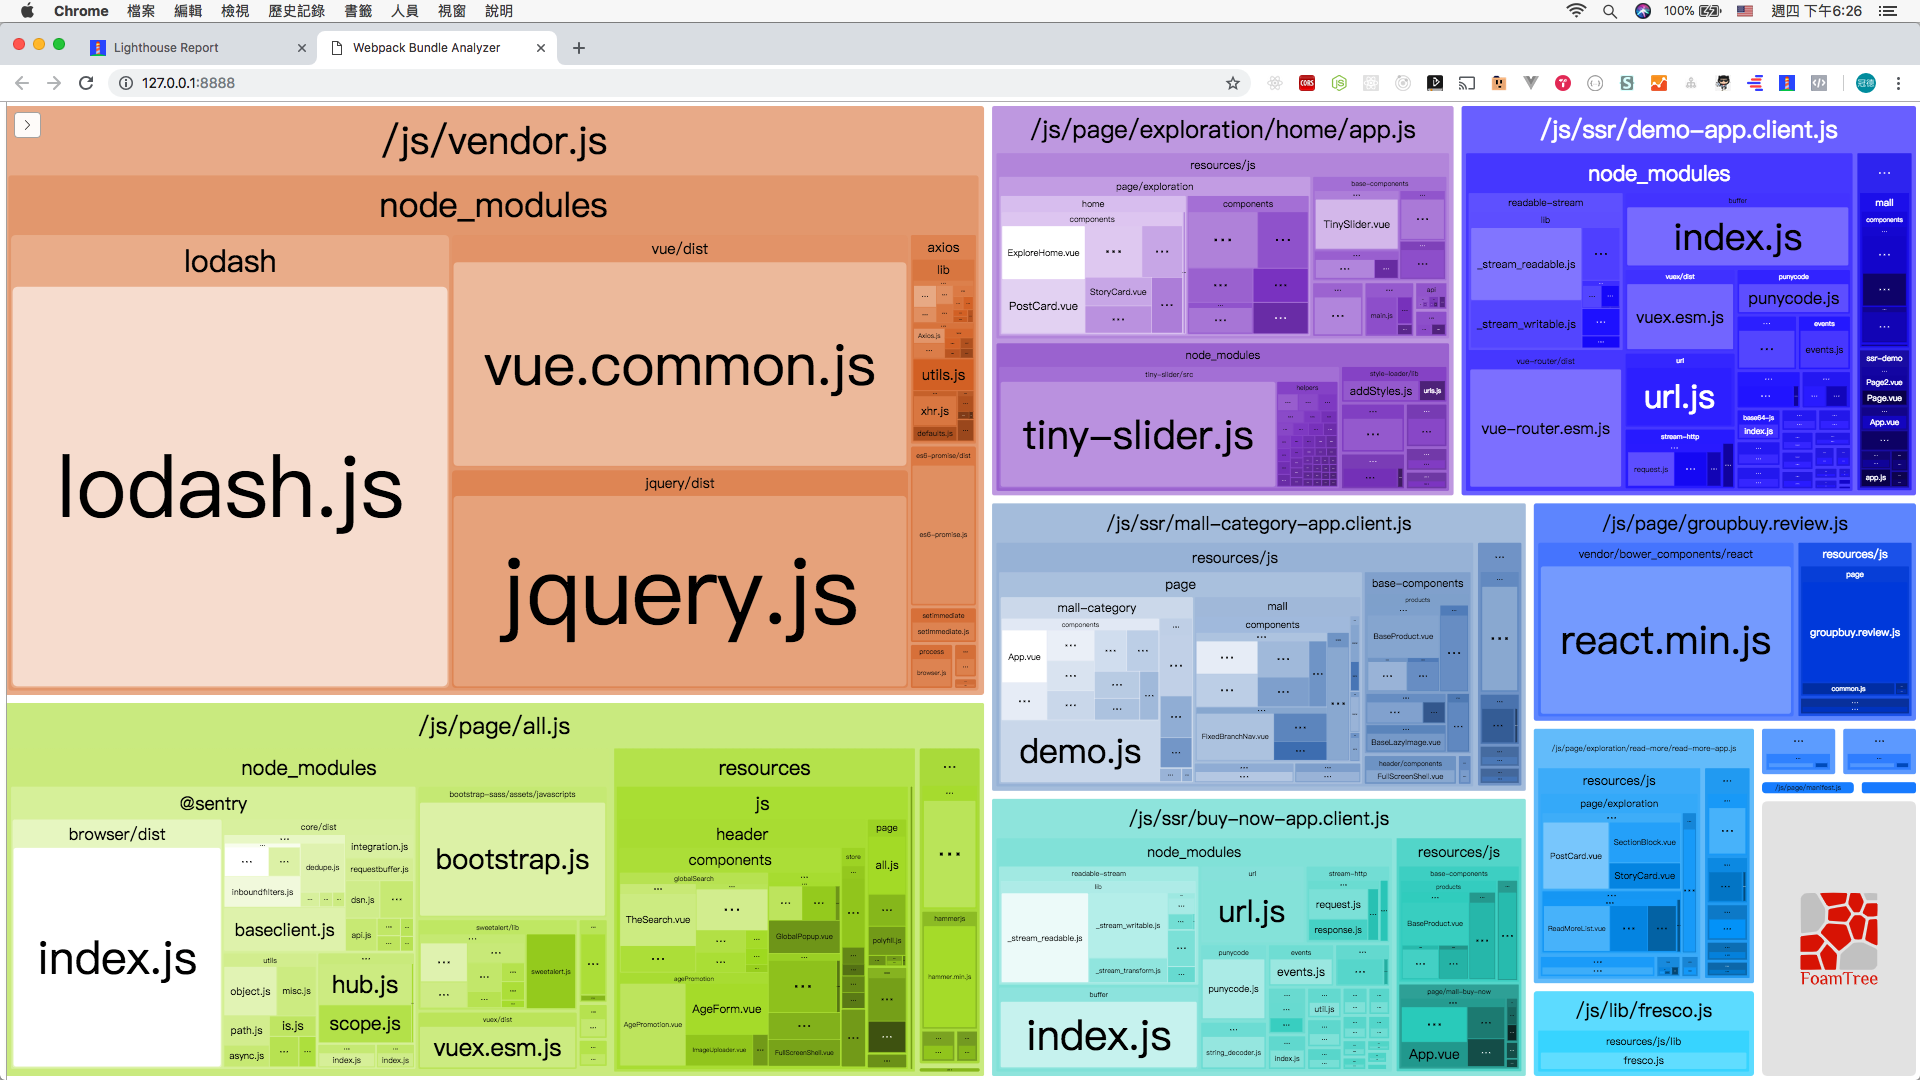
Task: Click the Octocat GitHub extension icon
Action: point(1723,83)
